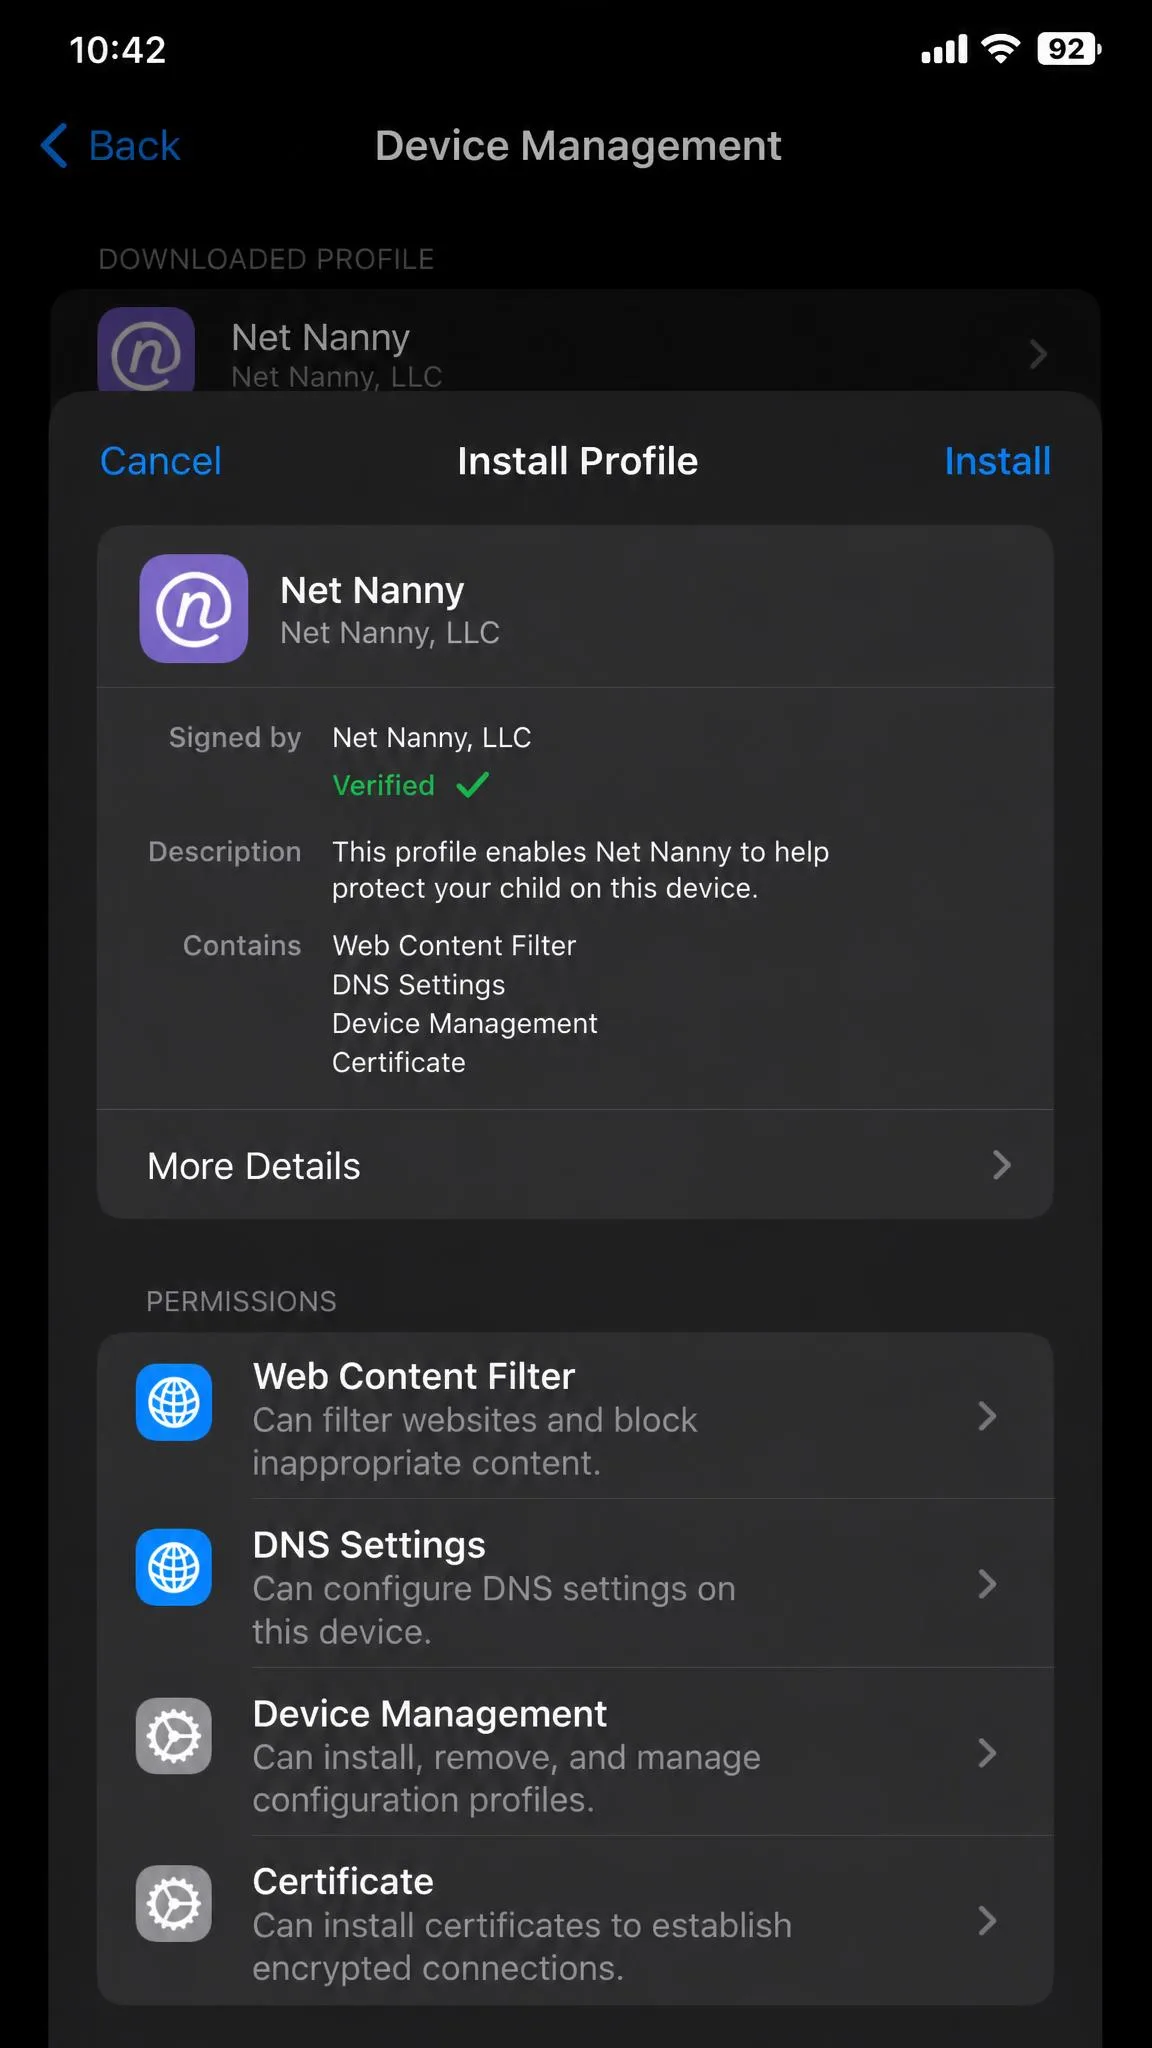Tap the Device Management gear icon

click(x=174, y=1736)
